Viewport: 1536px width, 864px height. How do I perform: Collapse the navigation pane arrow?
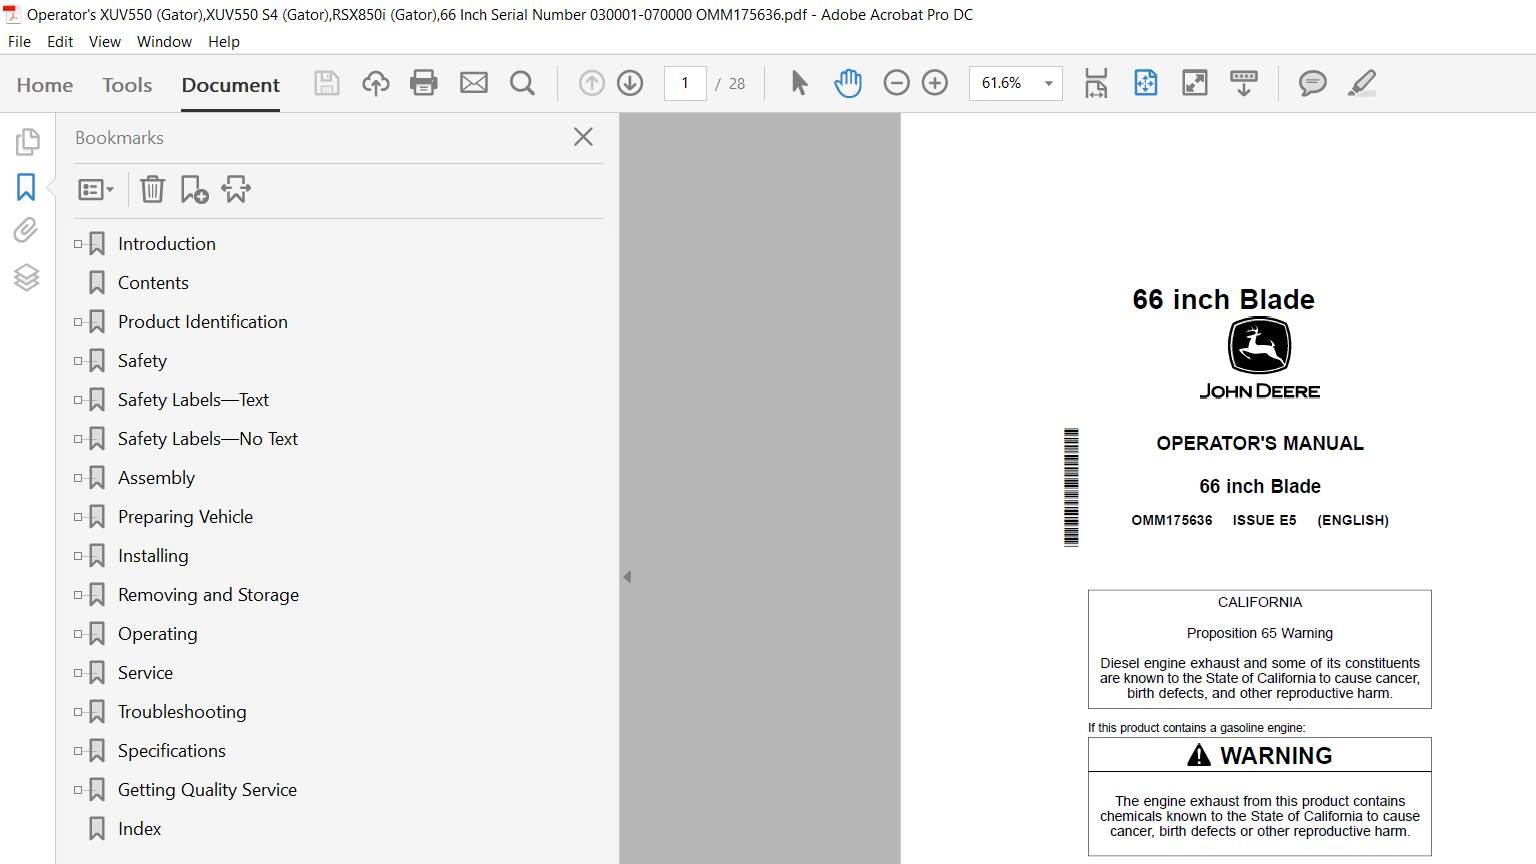pyautogui.click(x=627, y=577)
